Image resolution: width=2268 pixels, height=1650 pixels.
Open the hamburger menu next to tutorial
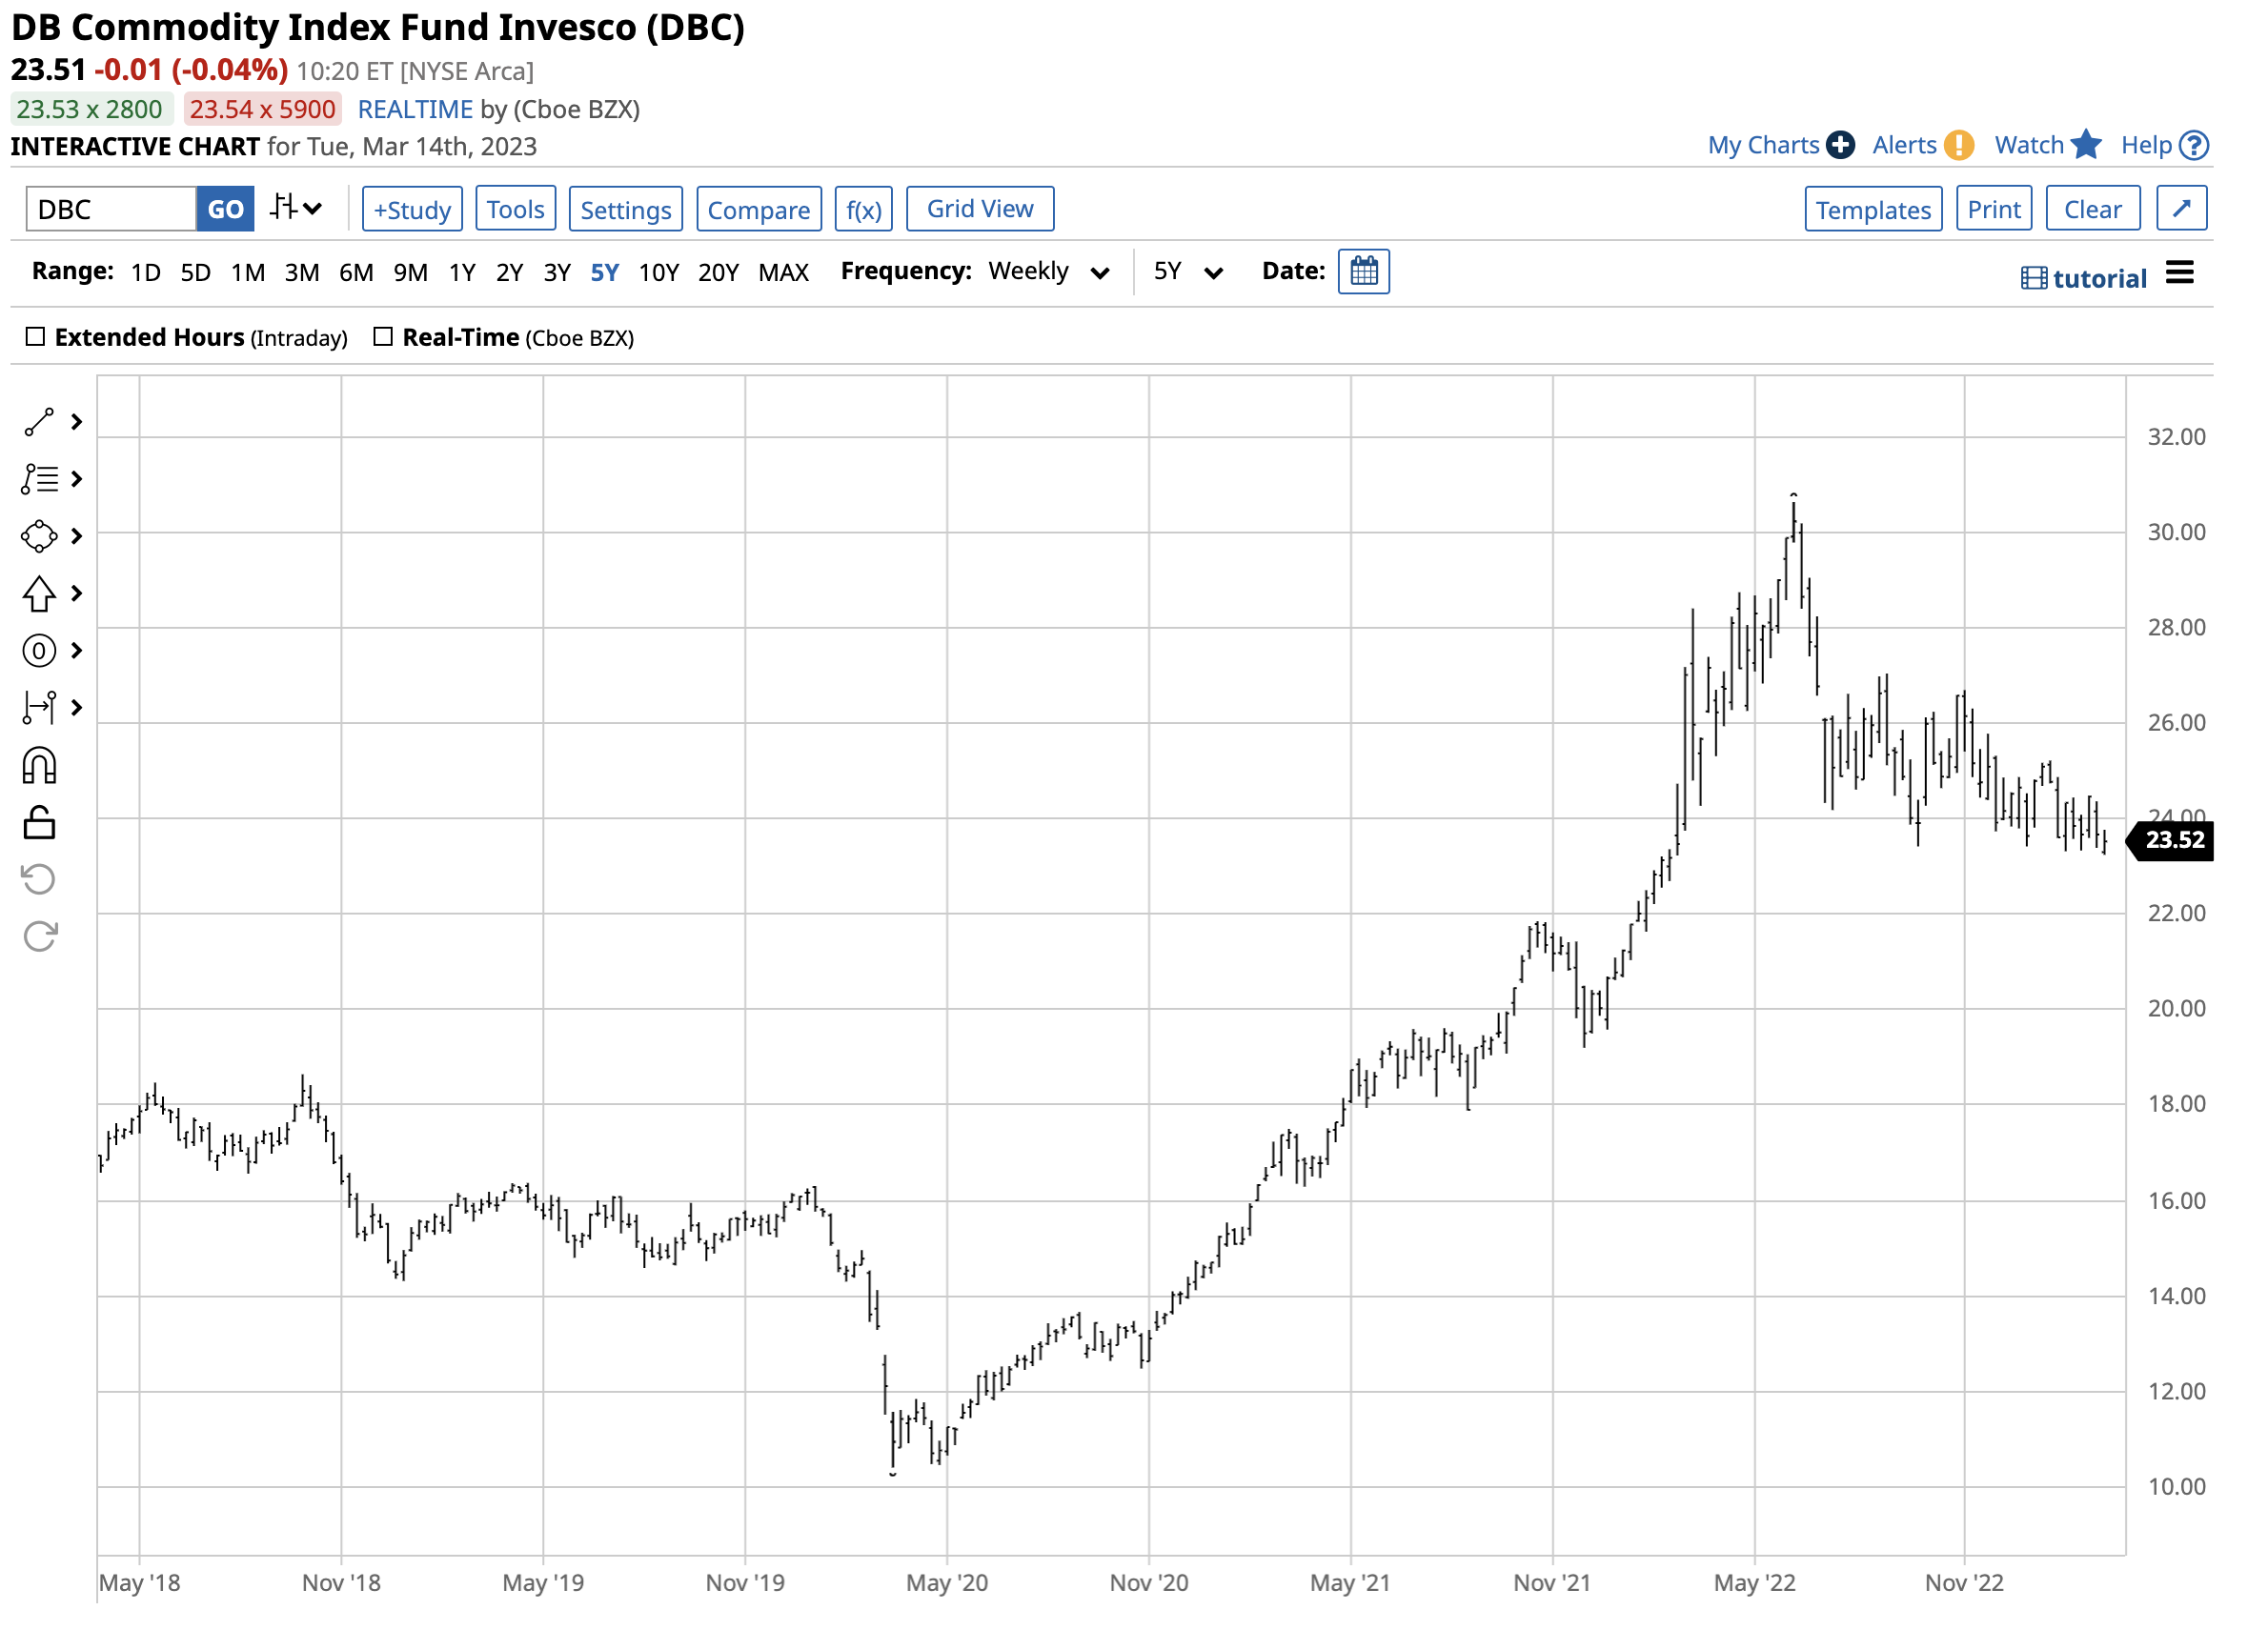coord(2180,273)
